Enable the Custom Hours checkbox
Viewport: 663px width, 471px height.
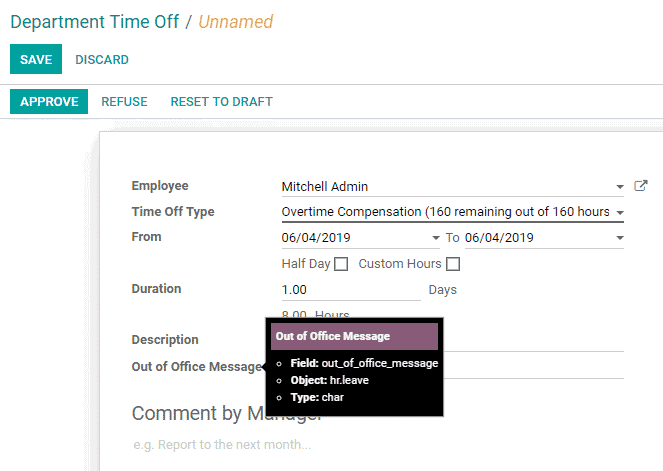click(453, 264)
